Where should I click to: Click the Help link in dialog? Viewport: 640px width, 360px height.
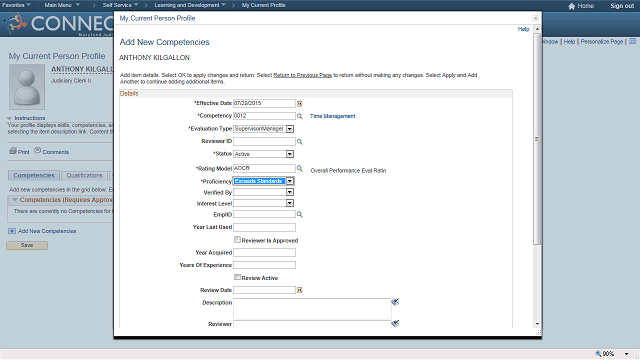[x=523, y=29]
